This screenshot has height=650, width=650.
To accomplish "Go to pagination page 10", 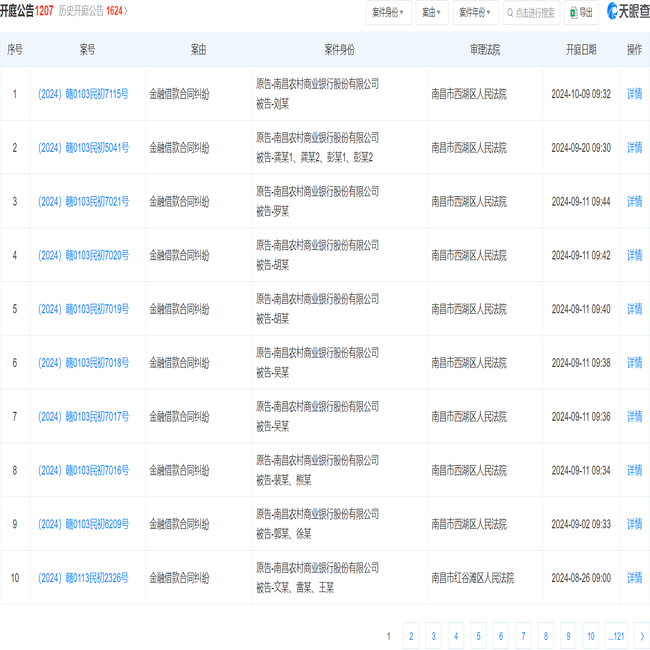I will point(590,636).
